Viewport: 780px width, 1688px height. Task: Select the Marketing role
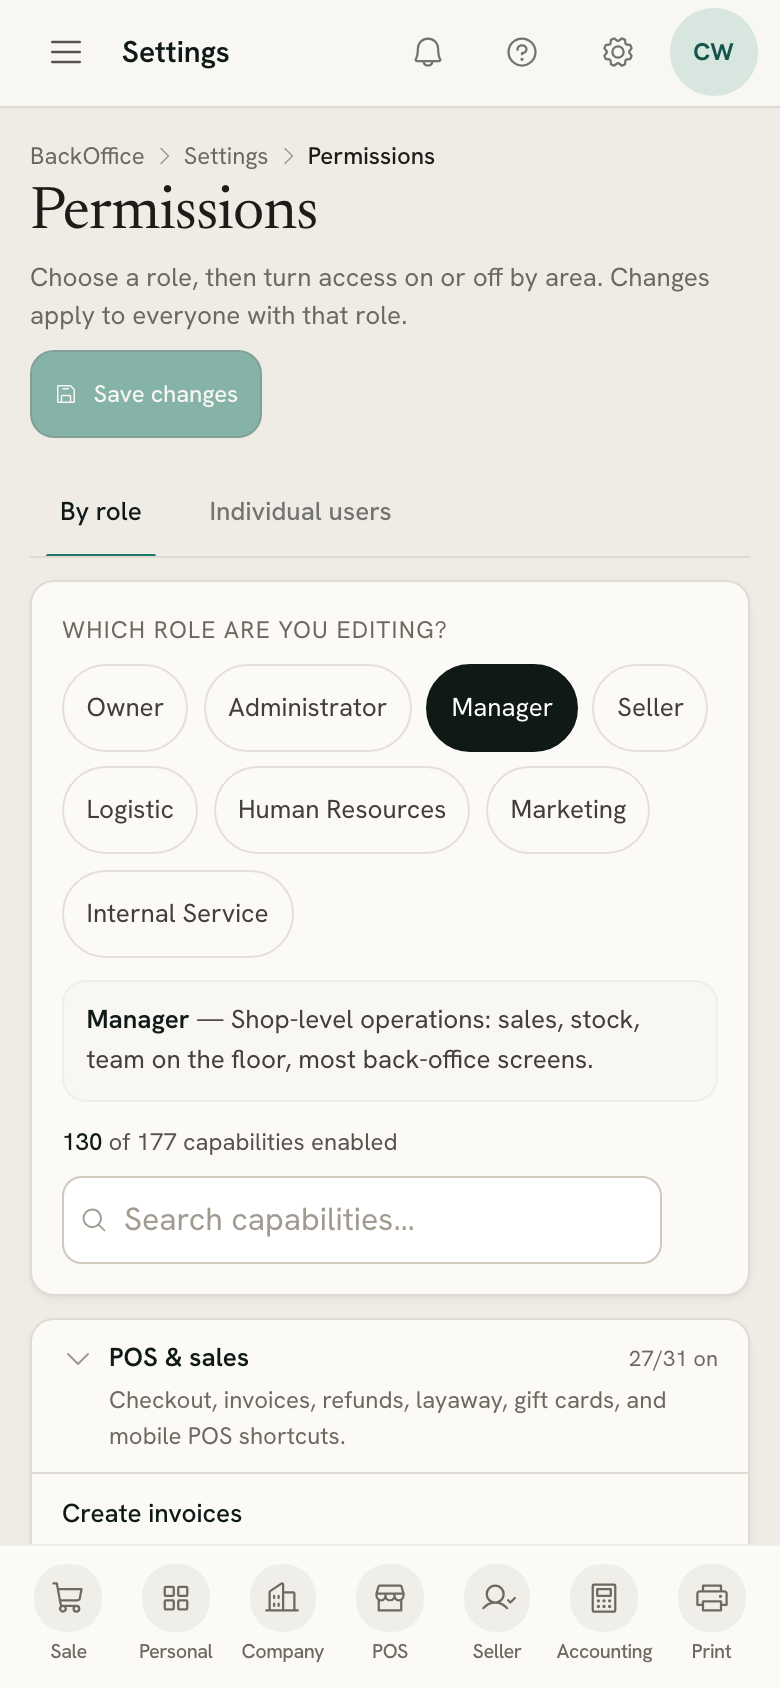pyautogui.click(x=568, y=810)
